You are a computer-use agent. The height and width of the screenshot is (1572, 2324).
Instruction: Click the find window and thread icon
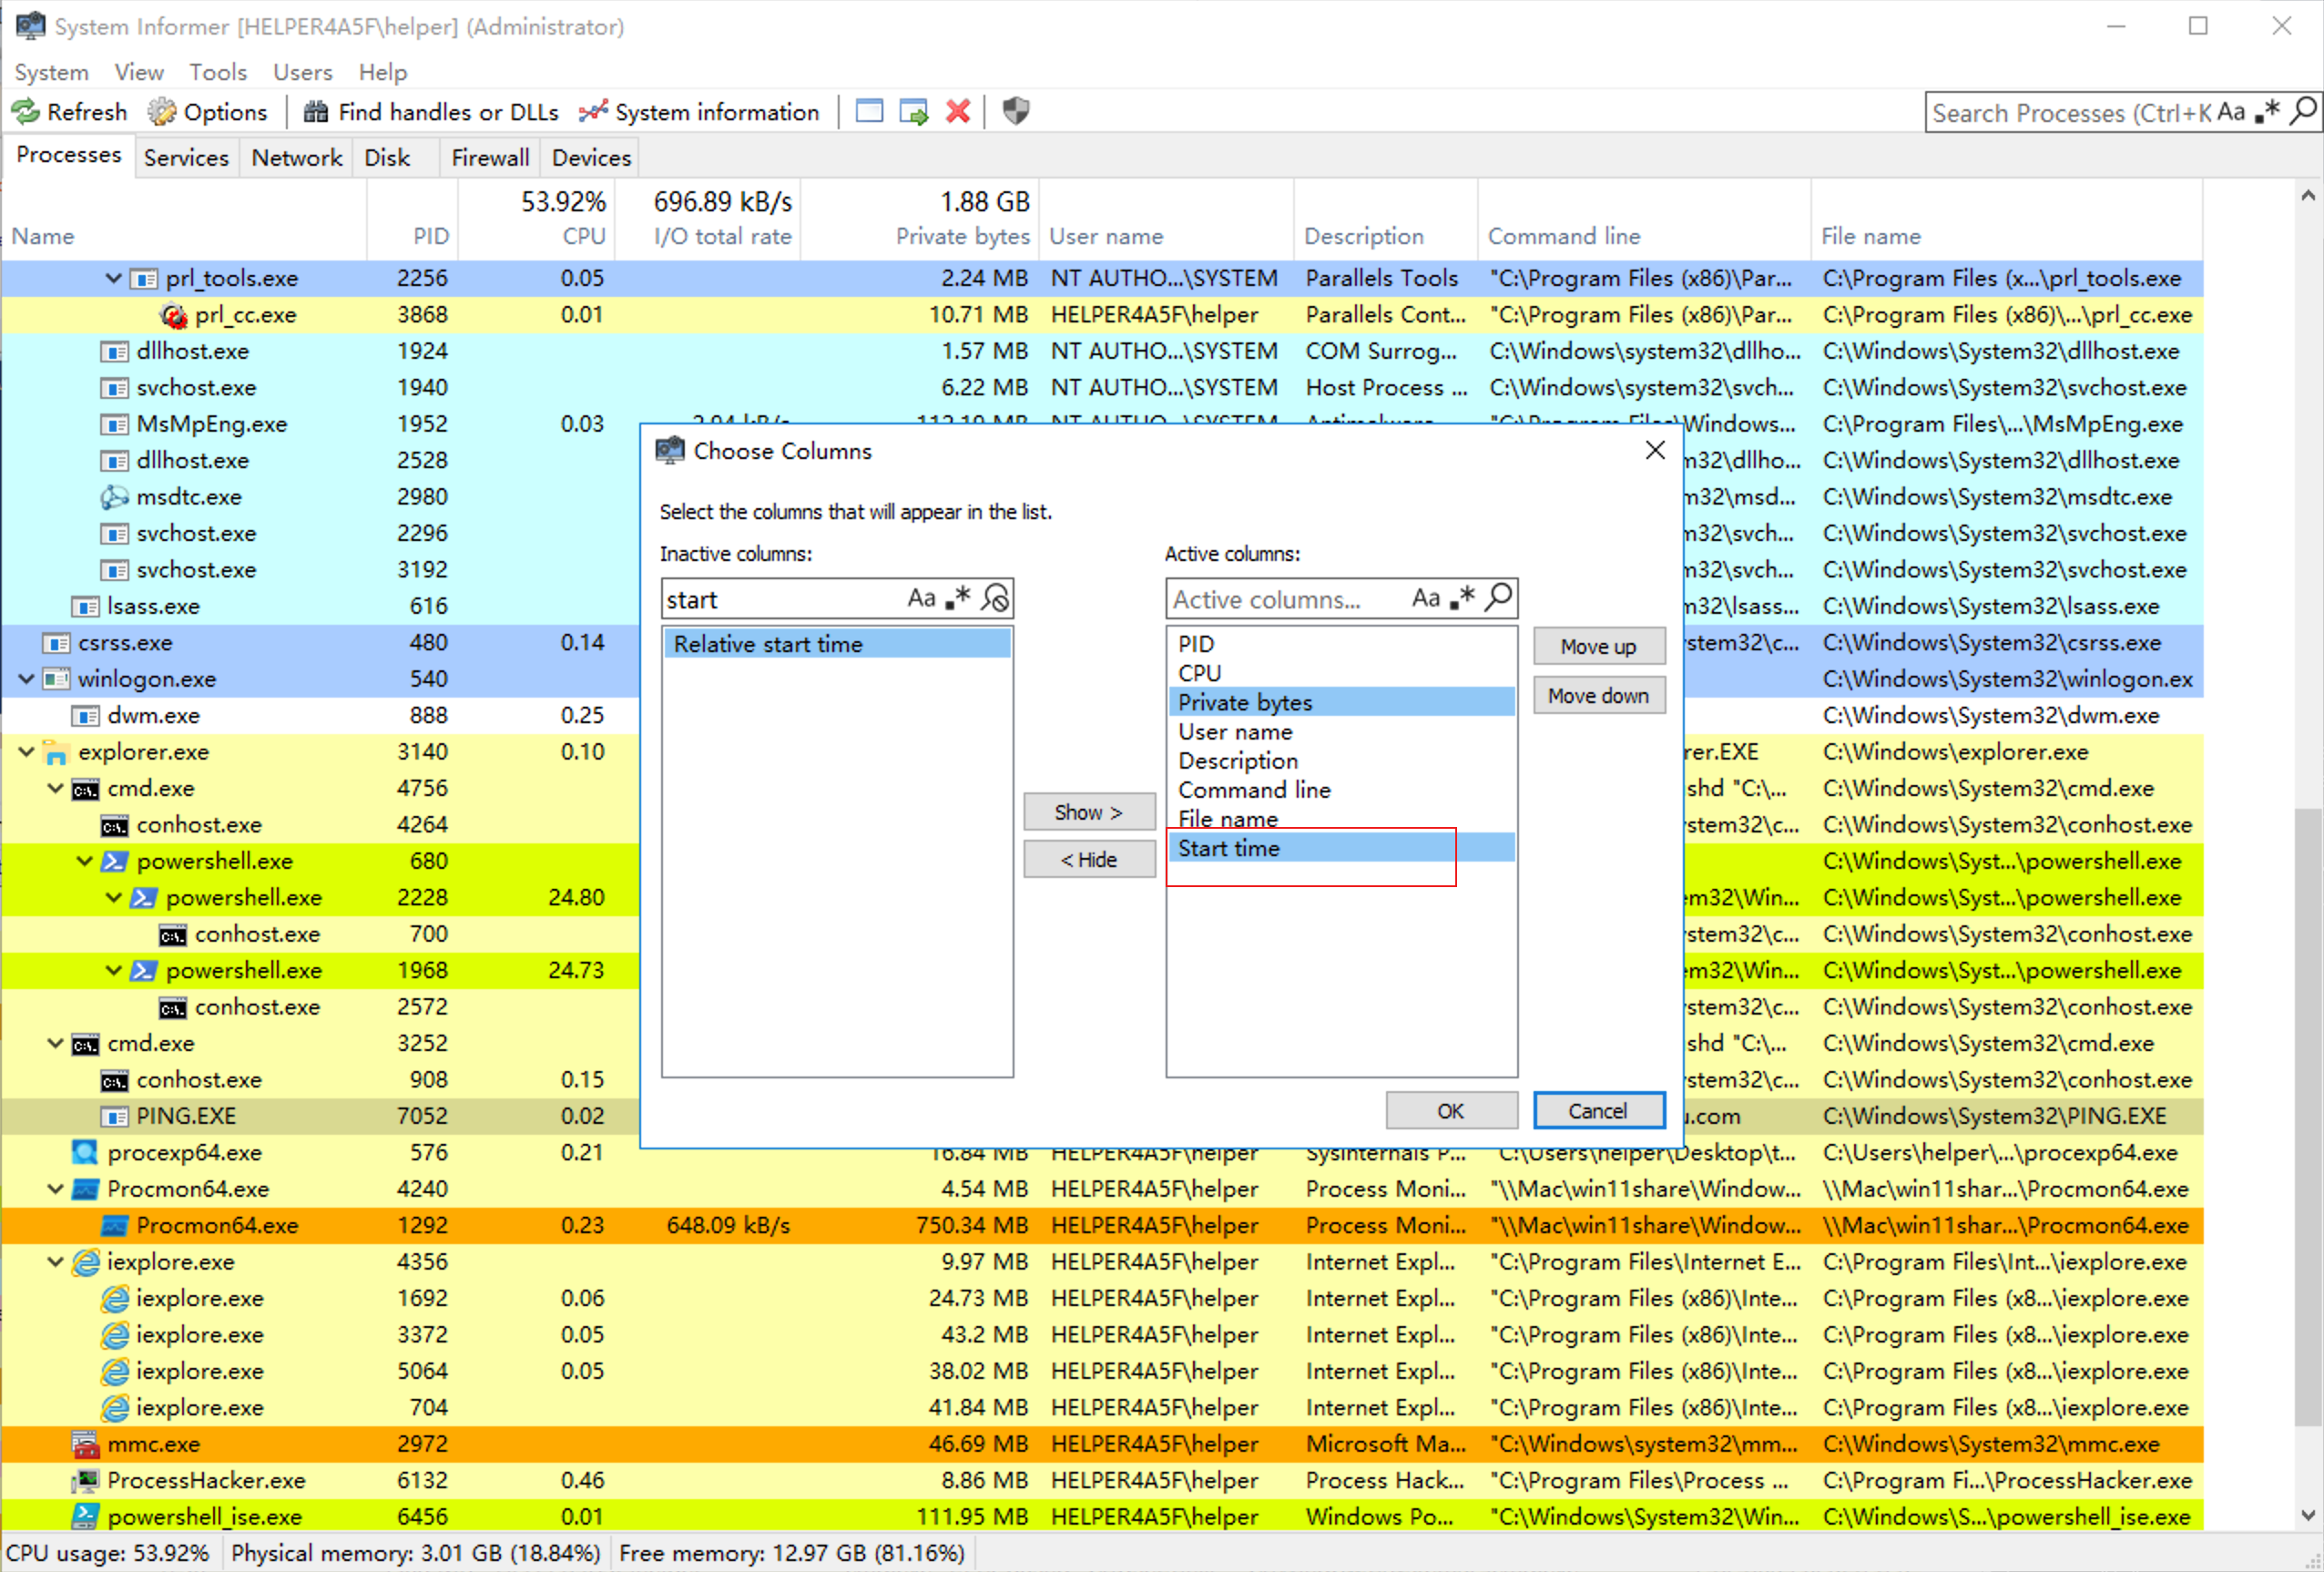pos(913,112)
